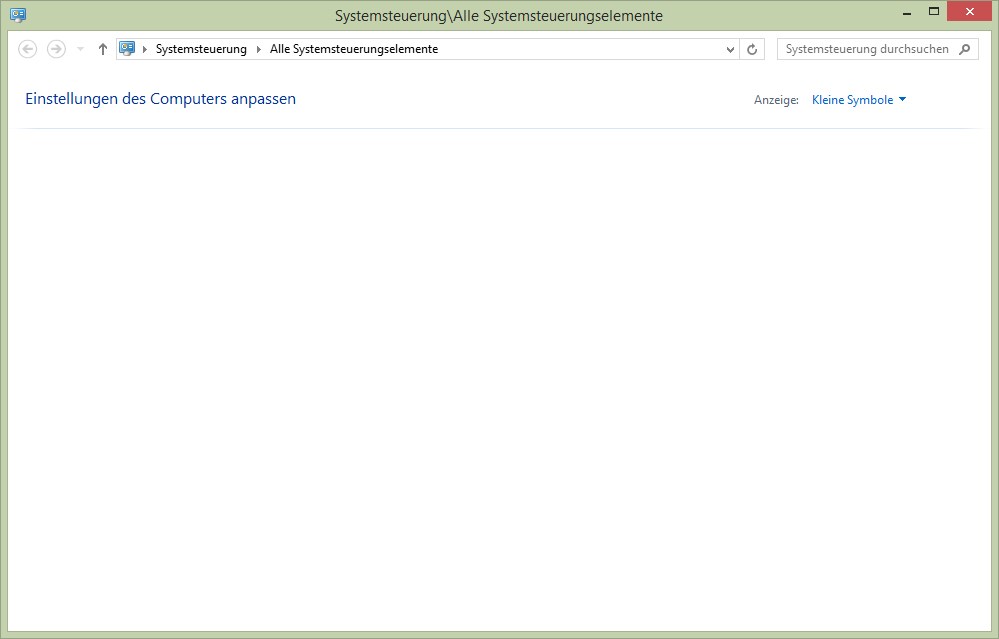
Task: Close the Systemsteuerung window
Action: pos(969,11)
